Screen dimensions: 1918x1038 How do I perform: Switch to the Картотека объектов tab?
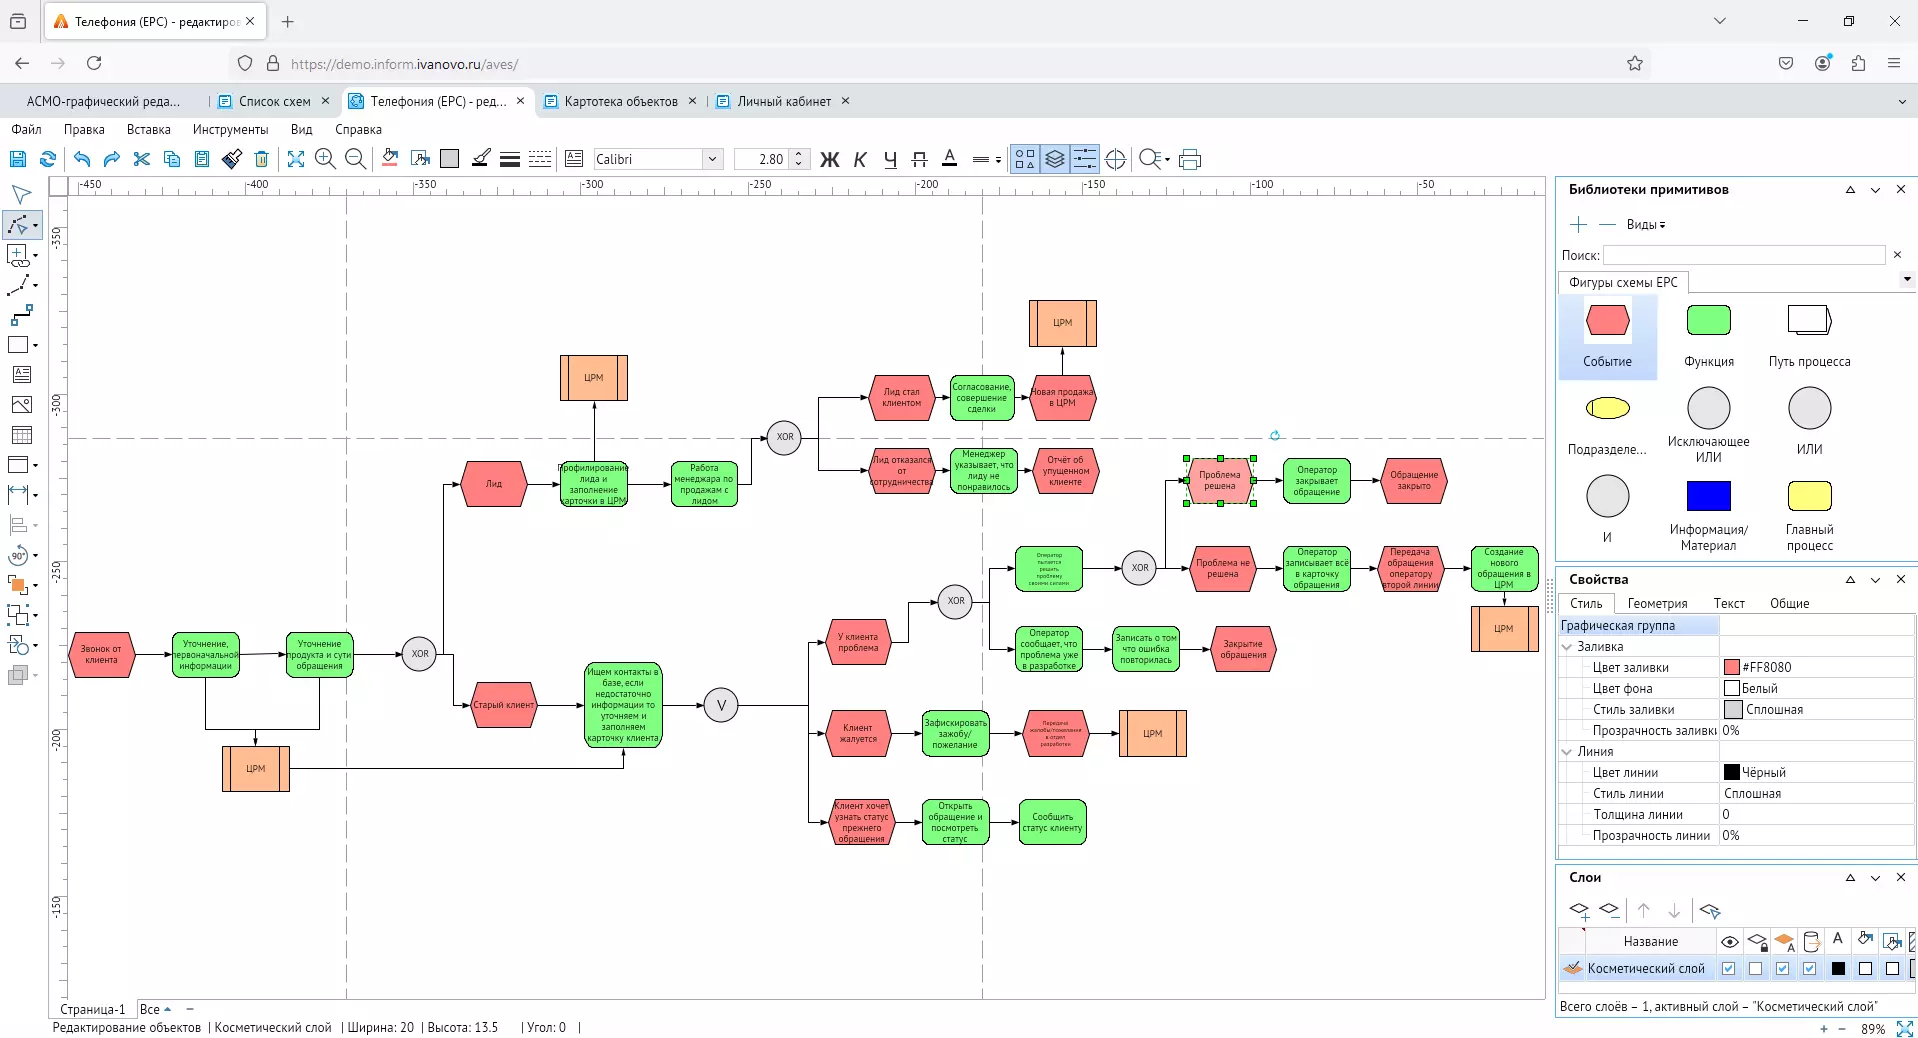click(x=620, y=101)
